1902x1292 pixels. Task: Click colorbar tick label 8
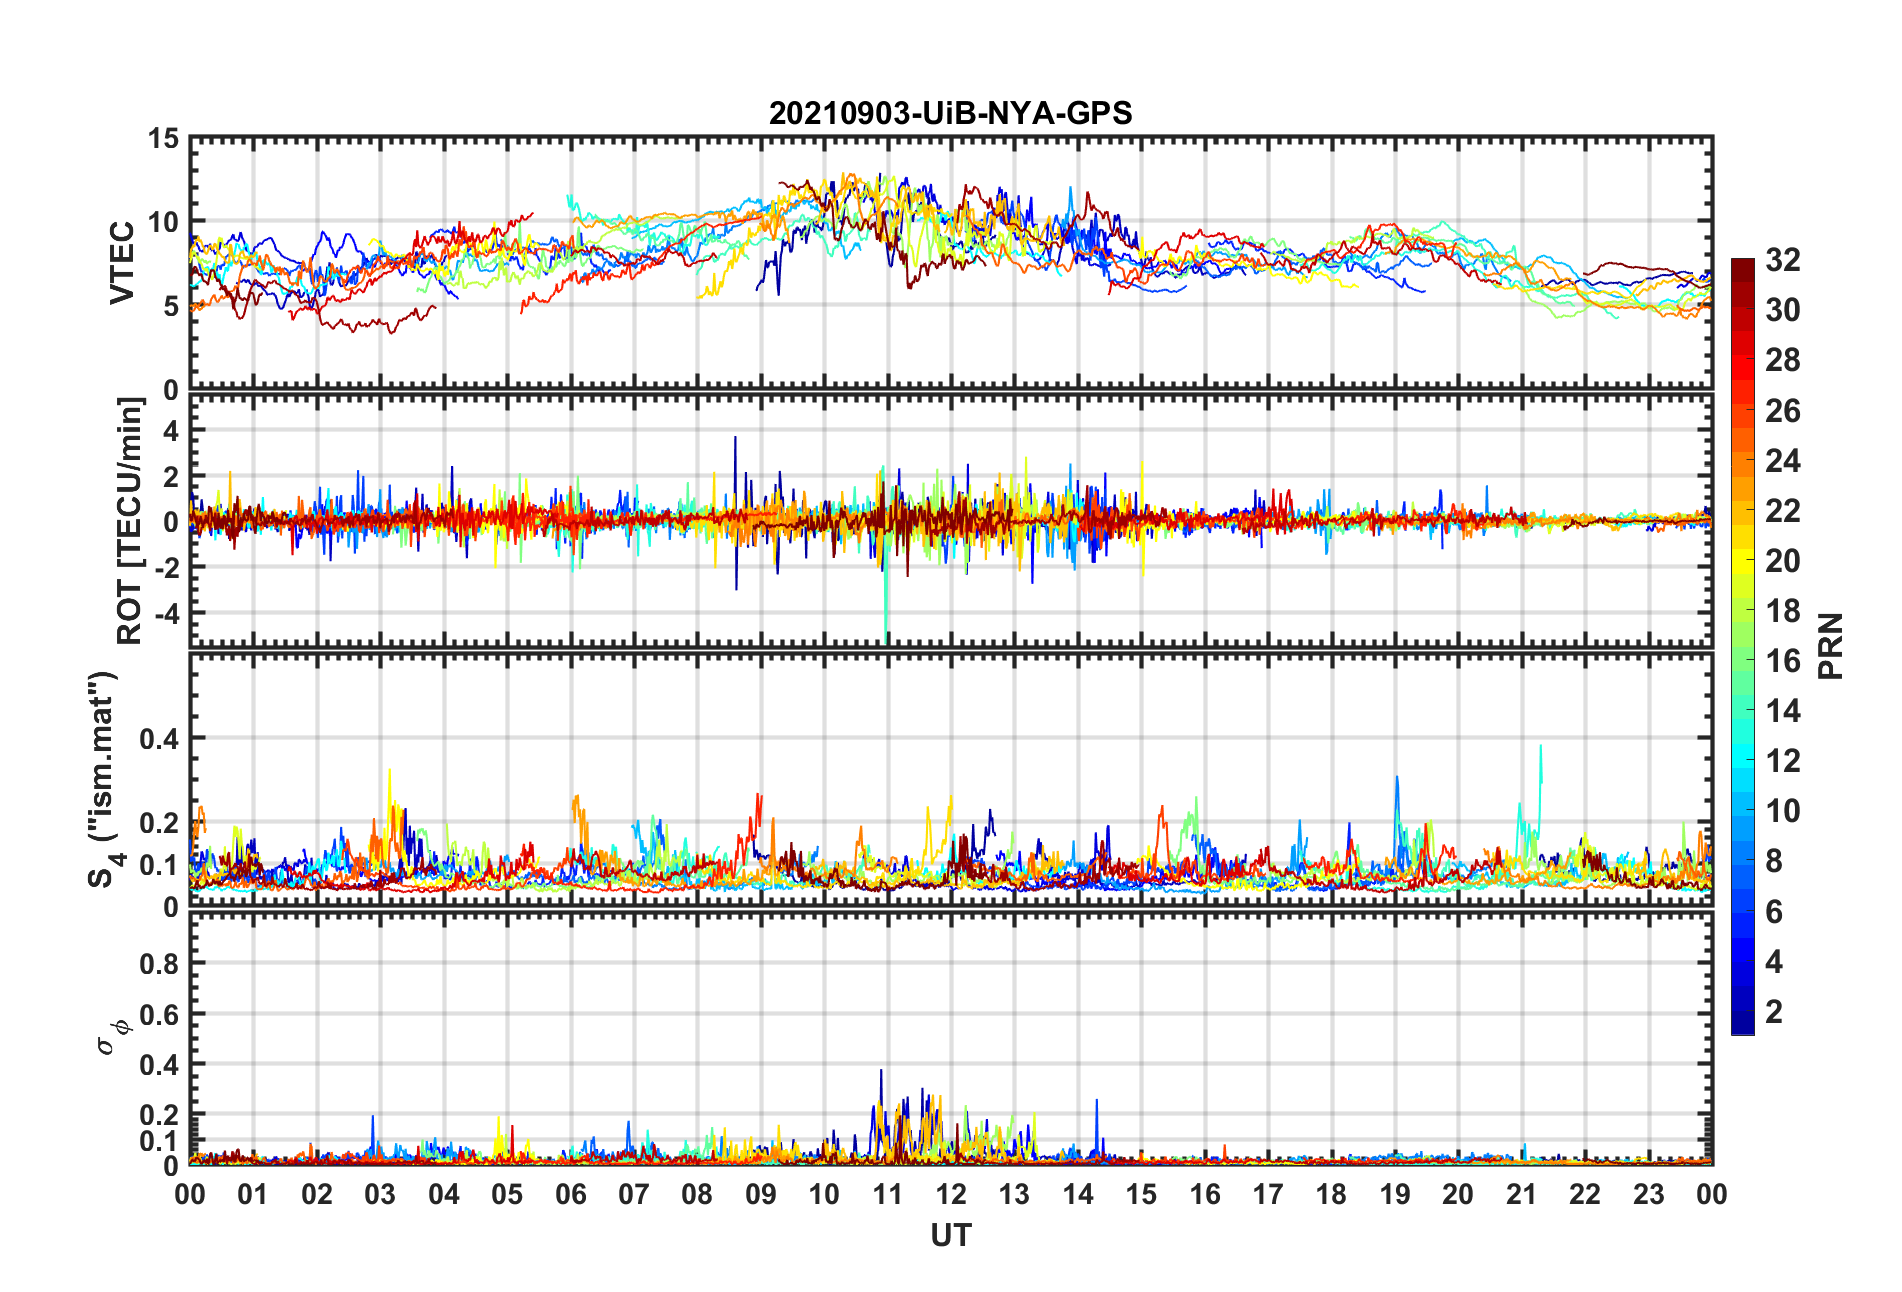point(1774,861)
